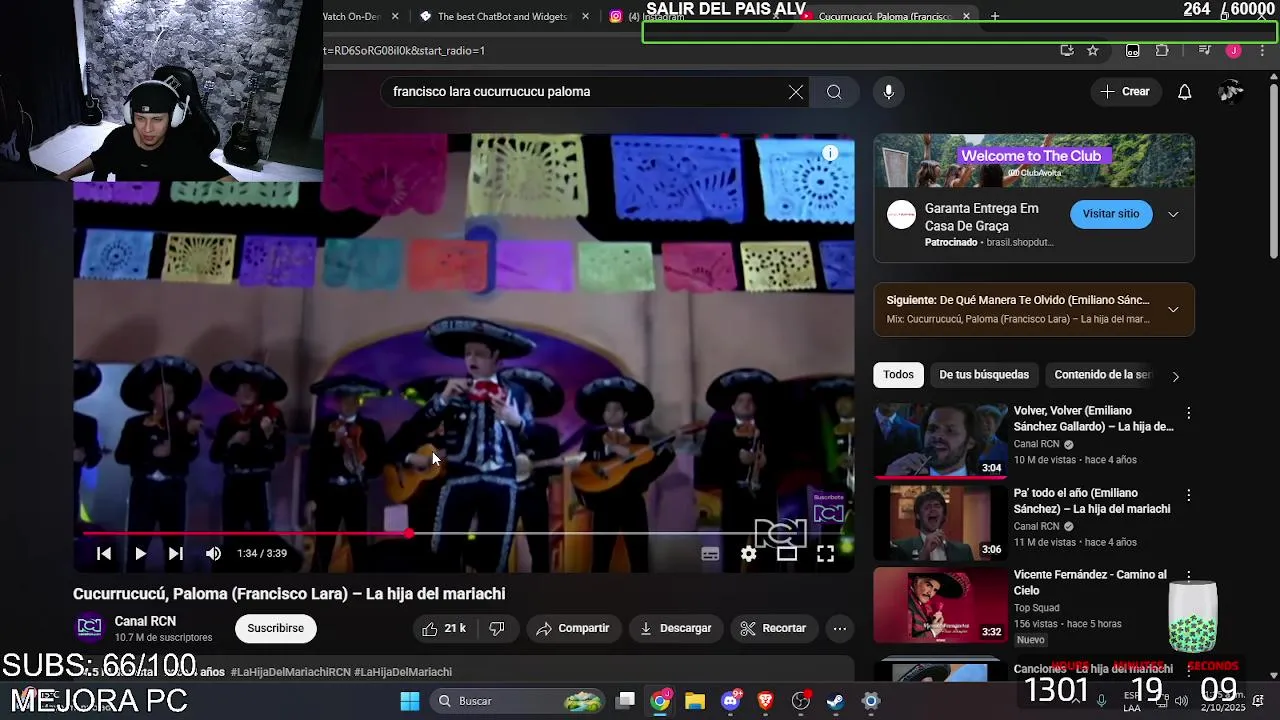Open the #LaHijaDelMariachi hashtag
This screenshot has height=720, width=1280.
pos(403,672)
